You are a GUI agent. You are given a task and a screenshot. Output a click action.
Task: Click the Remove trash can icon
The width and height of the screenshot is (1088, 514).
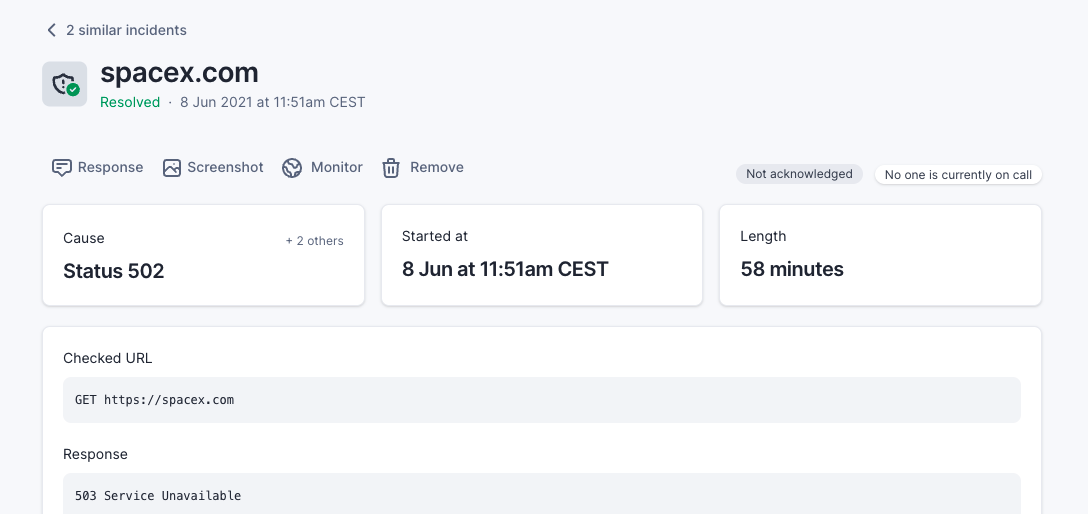click(x=391, y=168)
